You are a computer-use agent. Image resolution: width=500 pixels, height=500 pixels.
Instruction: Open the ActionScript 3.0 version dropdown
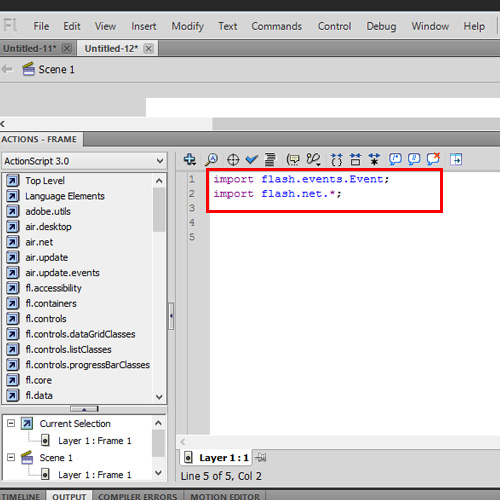pyautogui.click(x=84, y=161)
